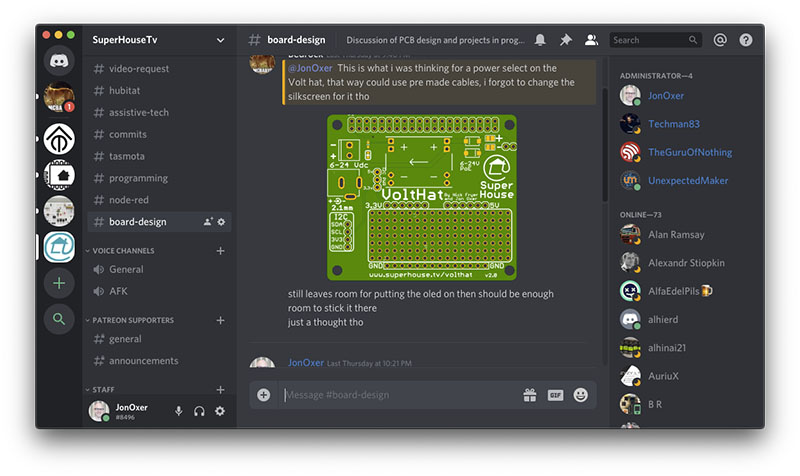
Task: Open the hubitat channel
Action: pos(159,91)
